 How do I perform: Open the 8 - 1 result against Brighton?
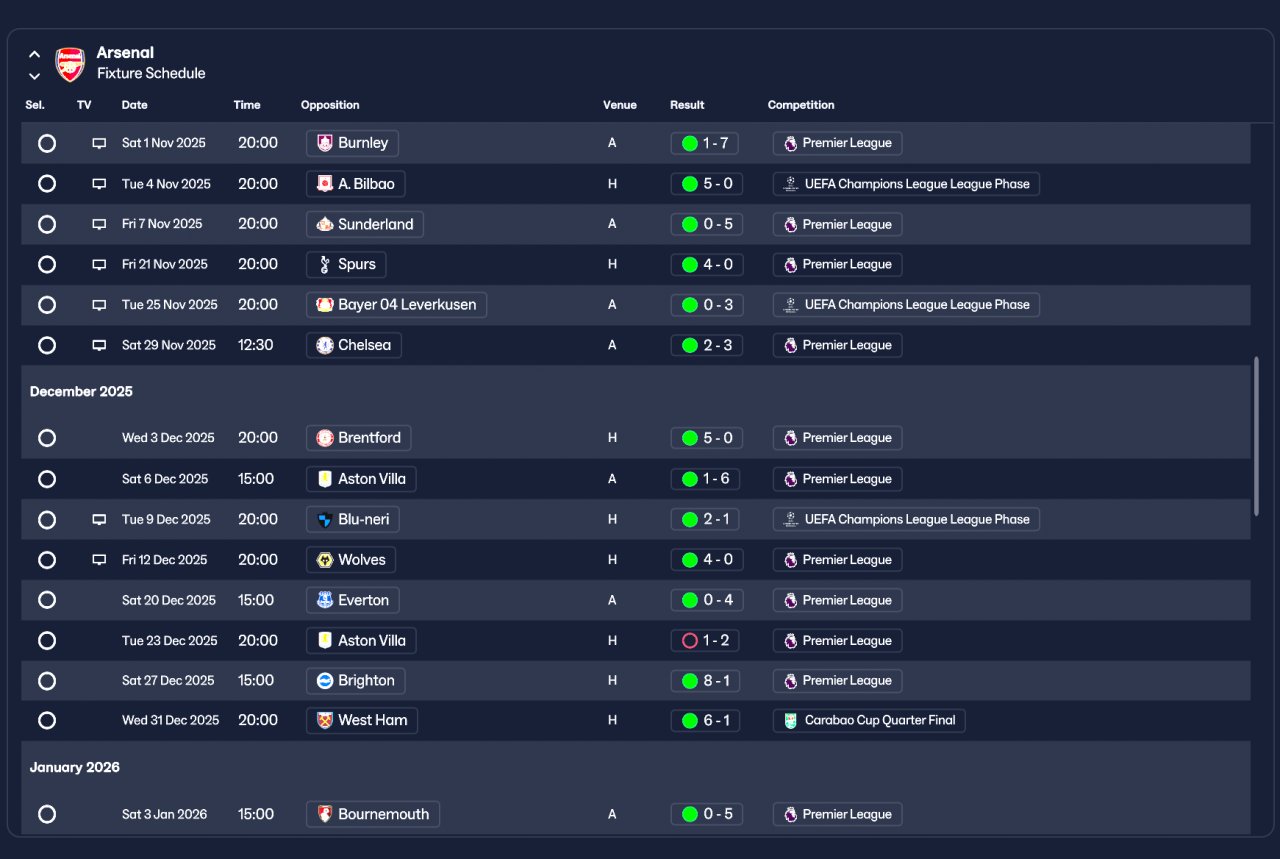(705, 681)
